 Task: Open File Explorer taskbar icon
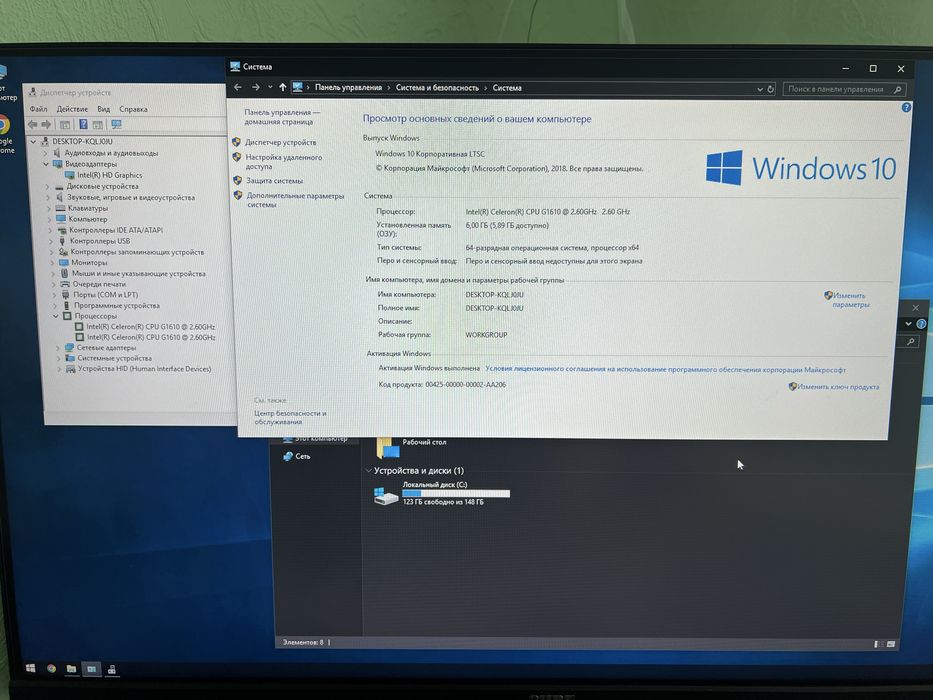pos(71,668)
